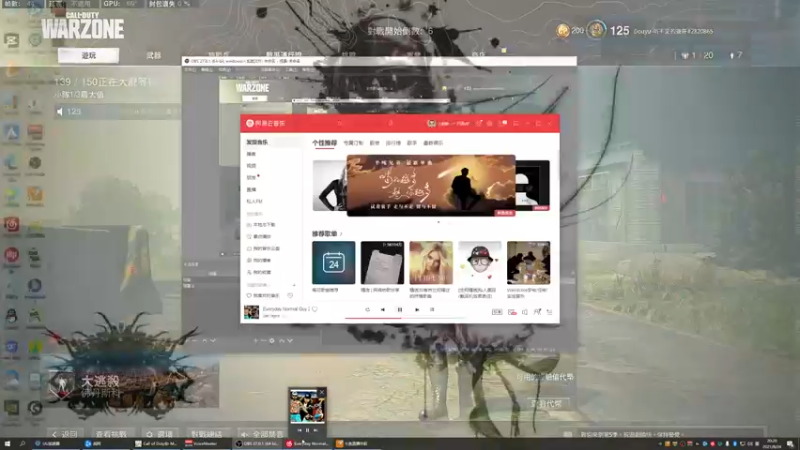Open listen-together icon in player bar
This screenshot has width=800, height=450.
tap(537, 312)
